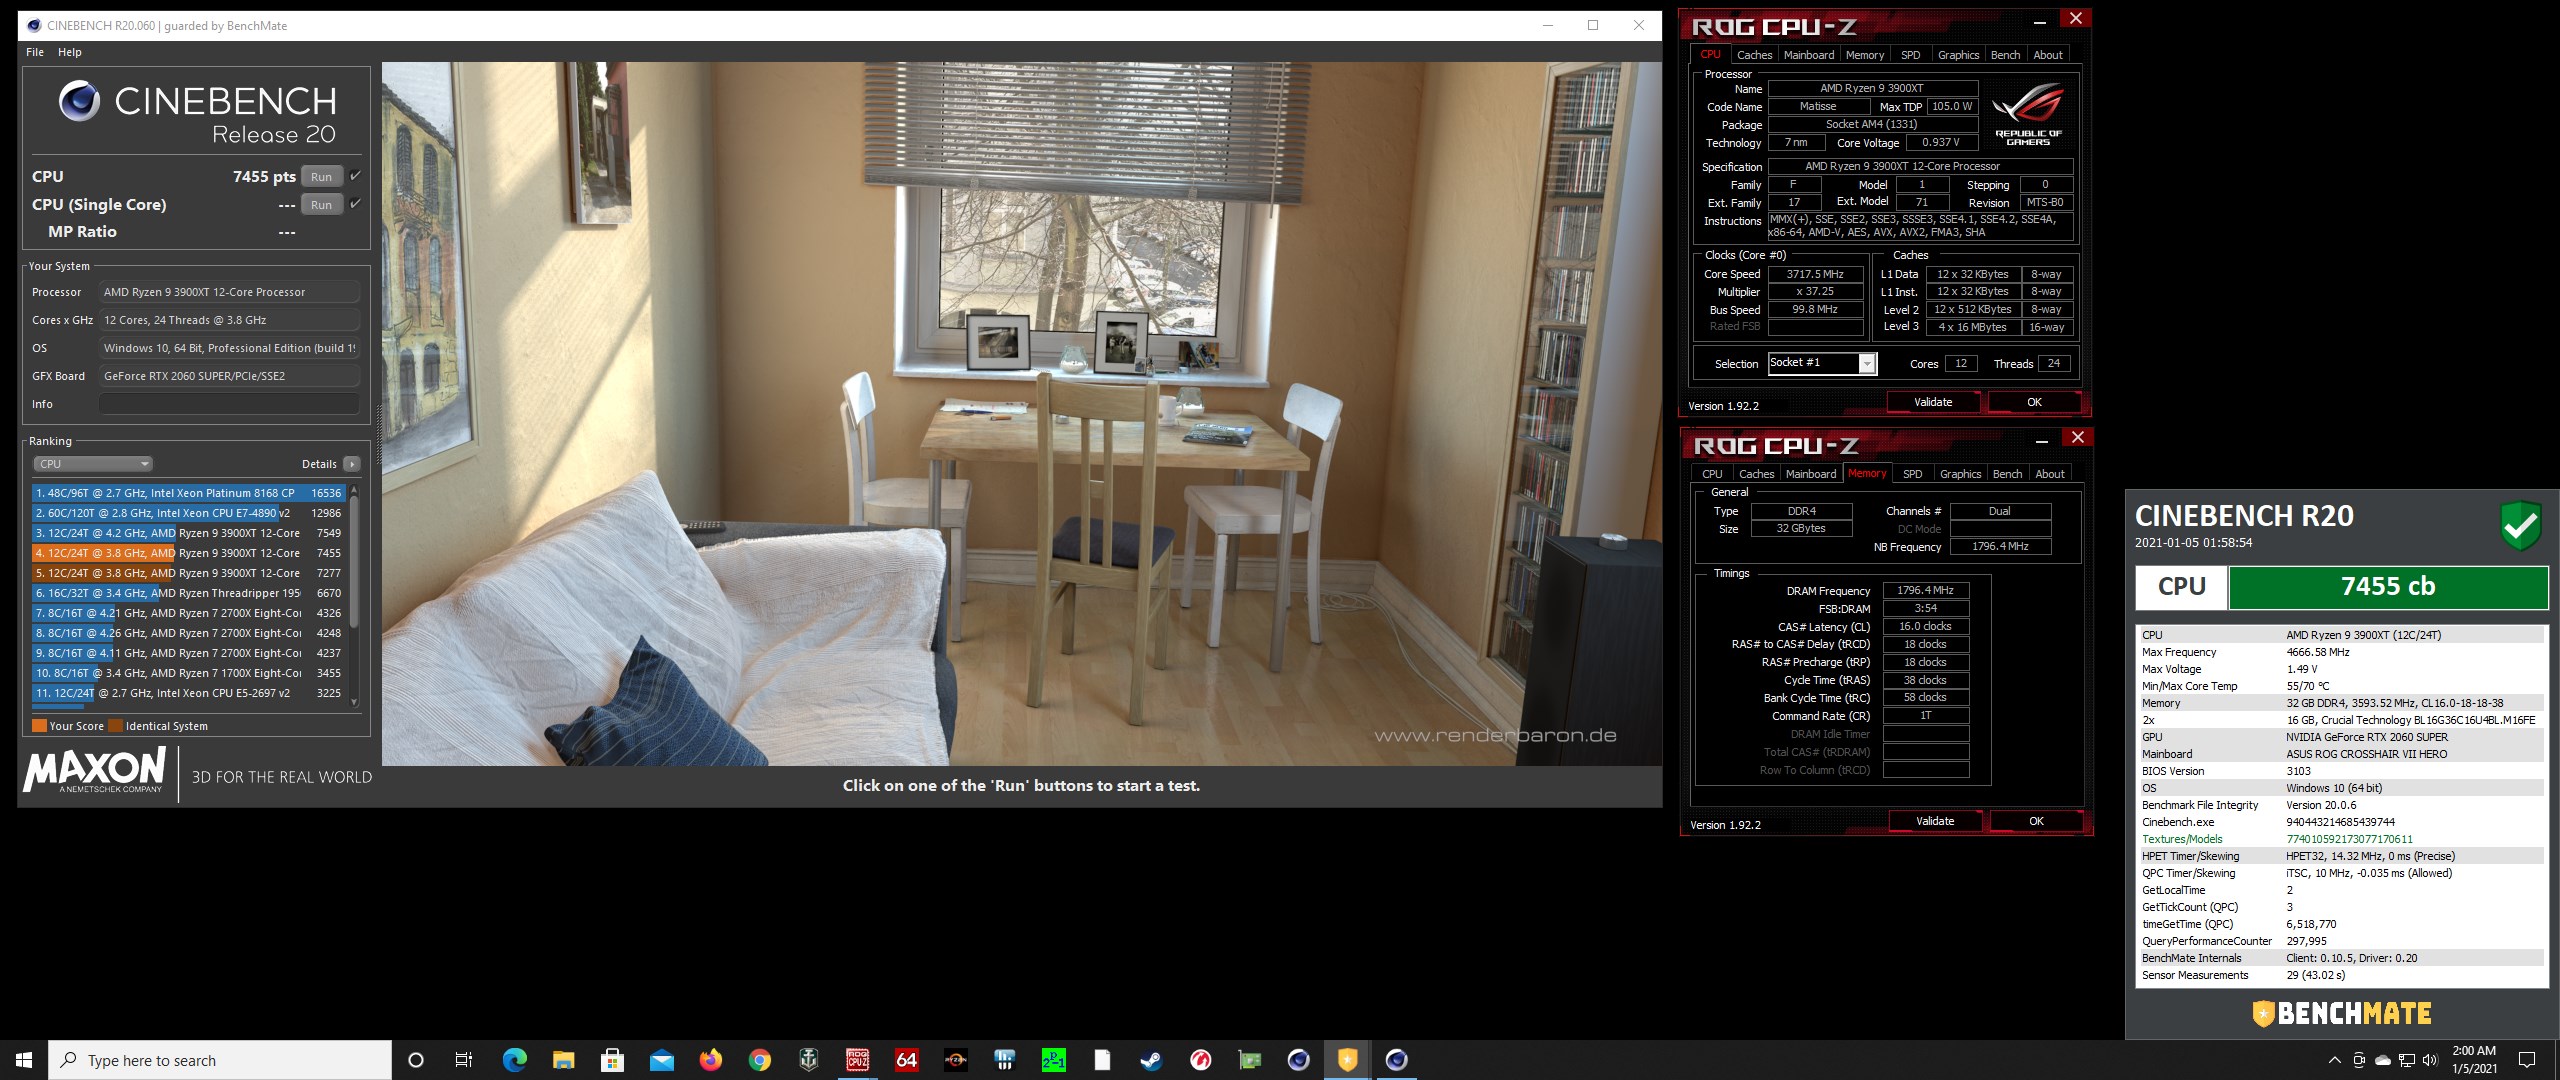Click OK in the lower CPU-Z window

pos(2036,821)
